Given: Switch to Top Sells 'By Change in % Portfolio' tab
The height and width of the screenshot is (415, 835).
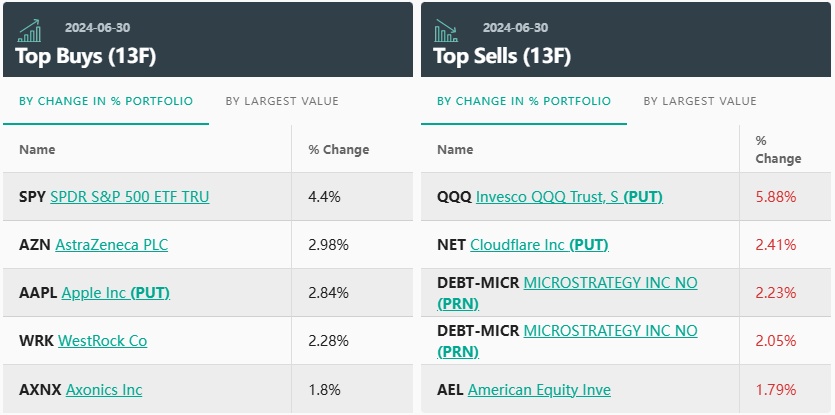Looking at the screenshot, I should click(524, 101).
